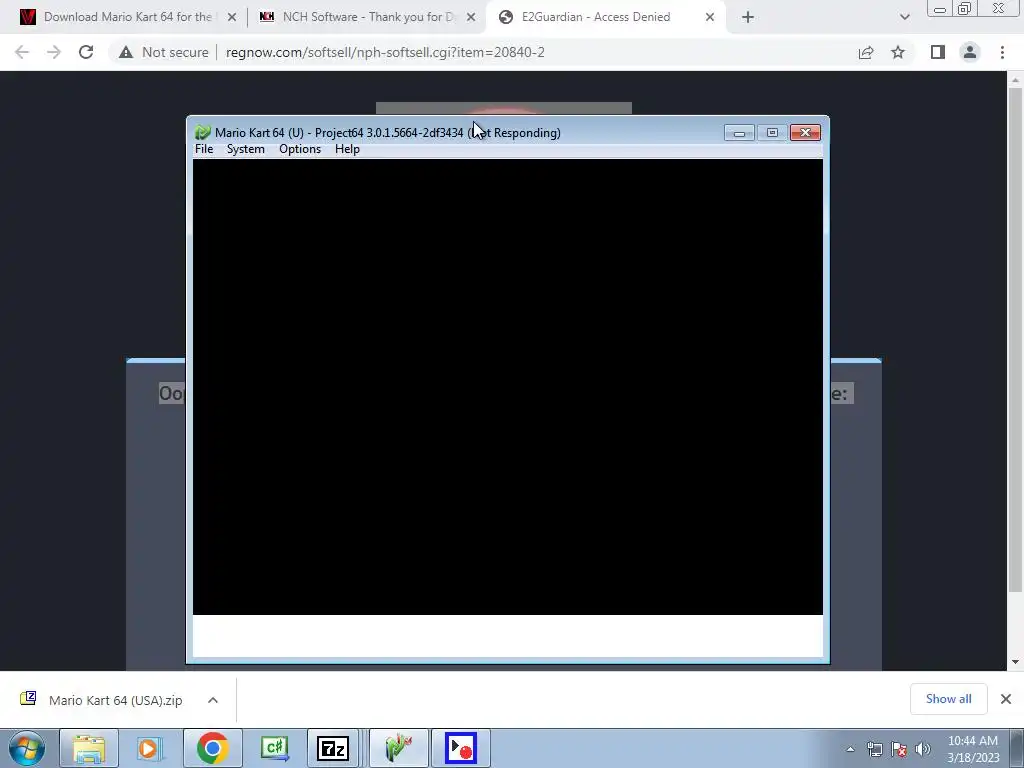
Task: Maximize the Project64 window
Action: click(772, 133)
